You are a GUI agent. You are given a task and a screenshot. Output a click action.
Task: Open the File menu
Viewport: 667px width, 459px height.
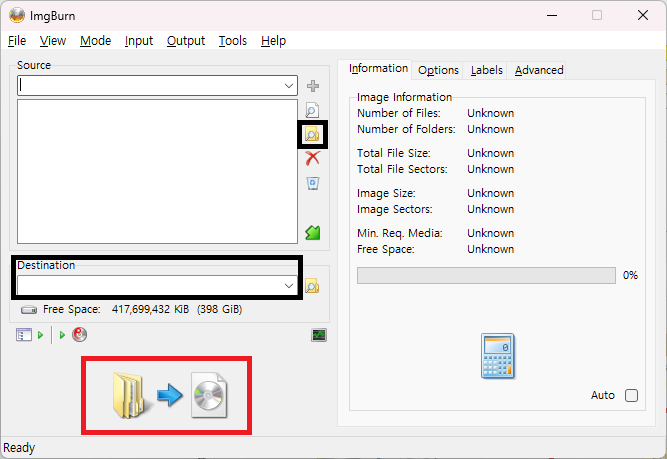click(17, 41)
